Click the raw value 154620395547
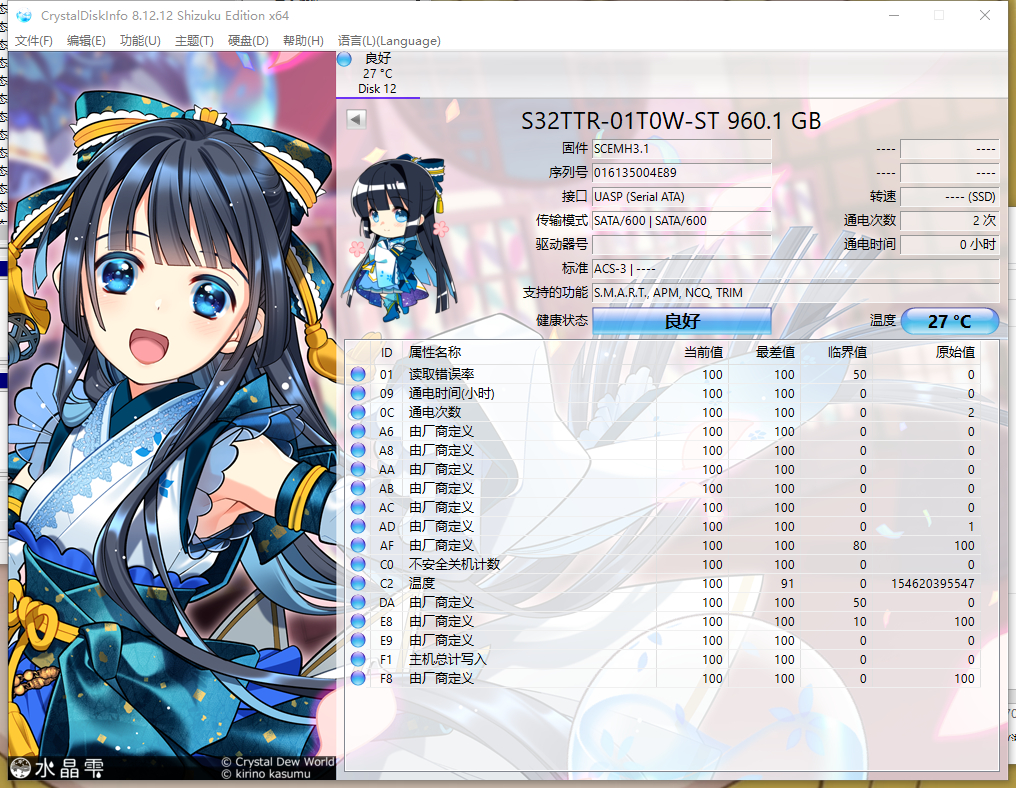The image size is (1016, 788). point(932,583)
